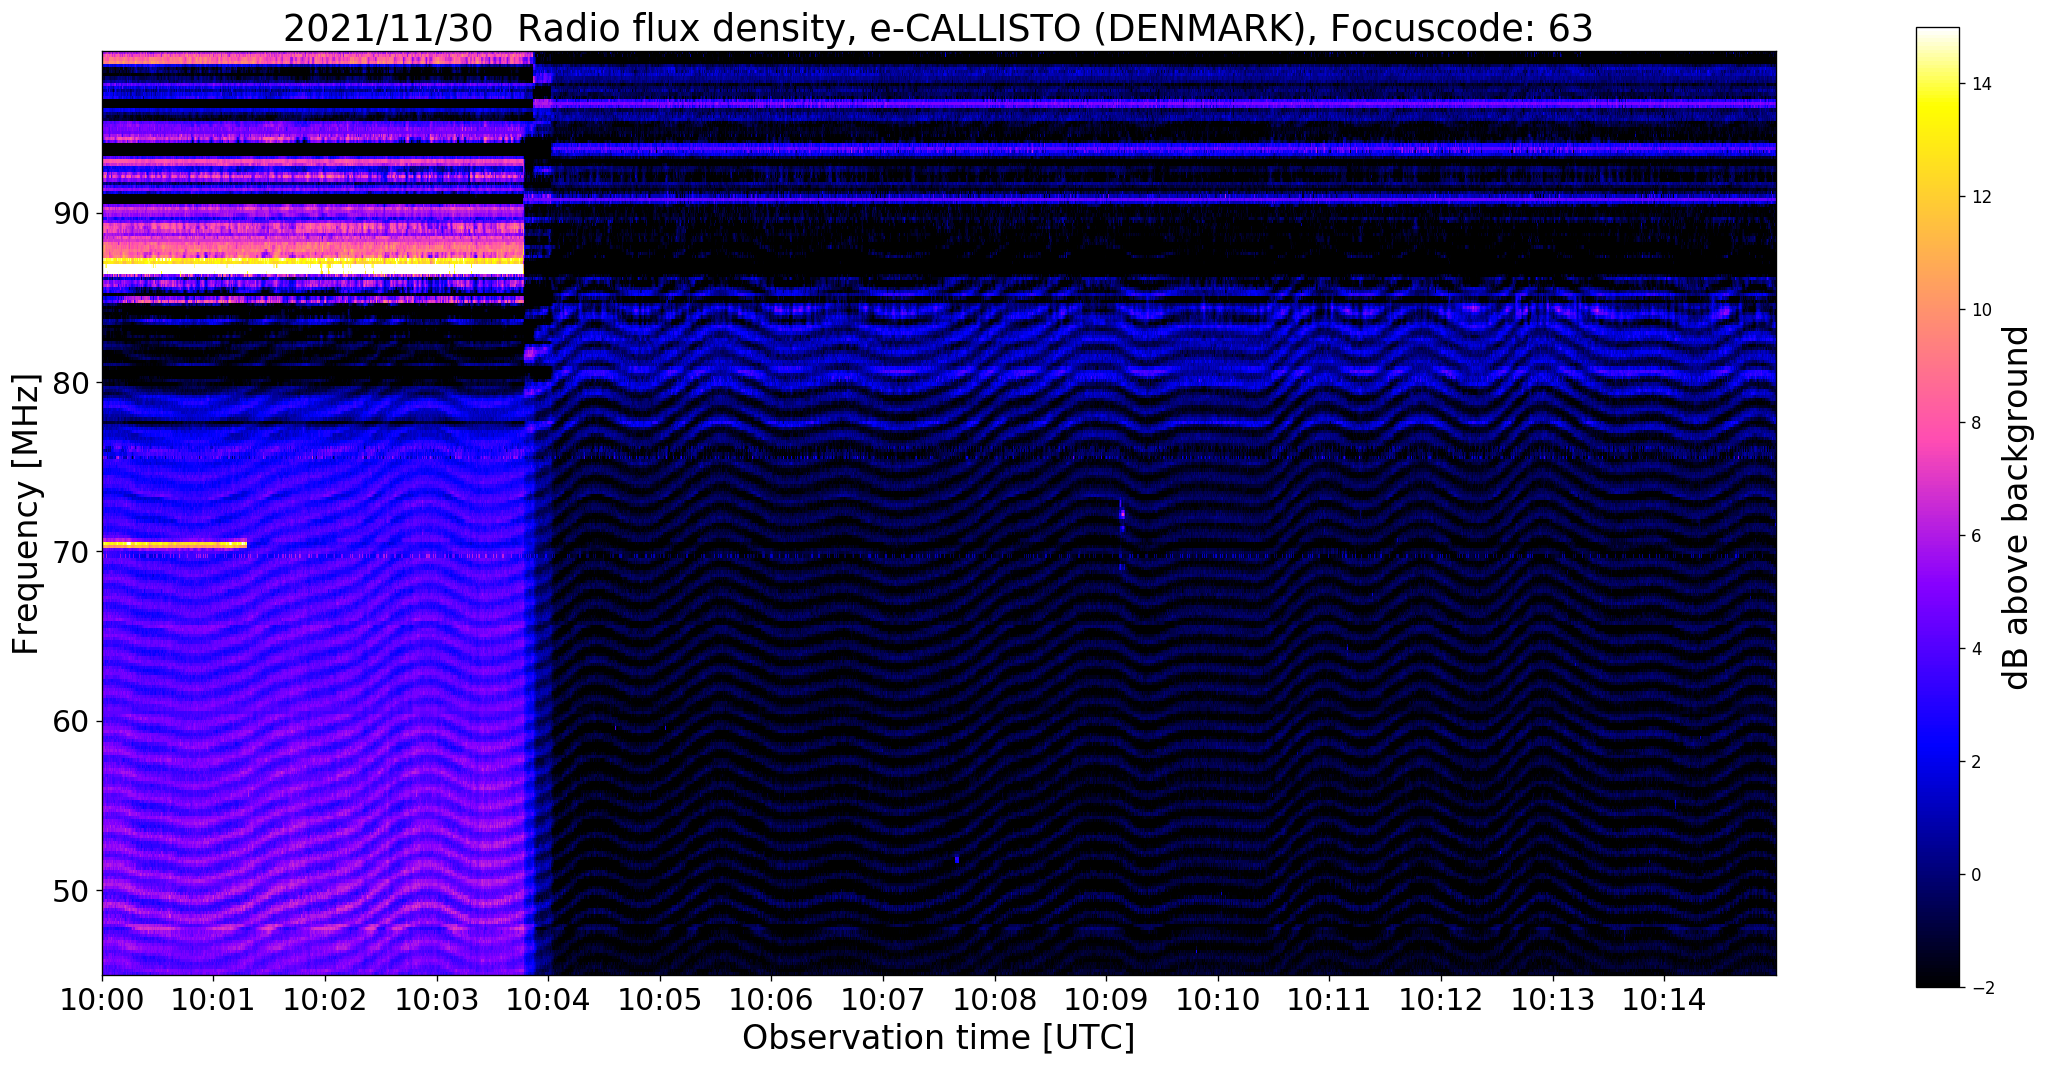
Task: Click the 'Frequency [MHz]' axis label
Action: coord(26,514)
